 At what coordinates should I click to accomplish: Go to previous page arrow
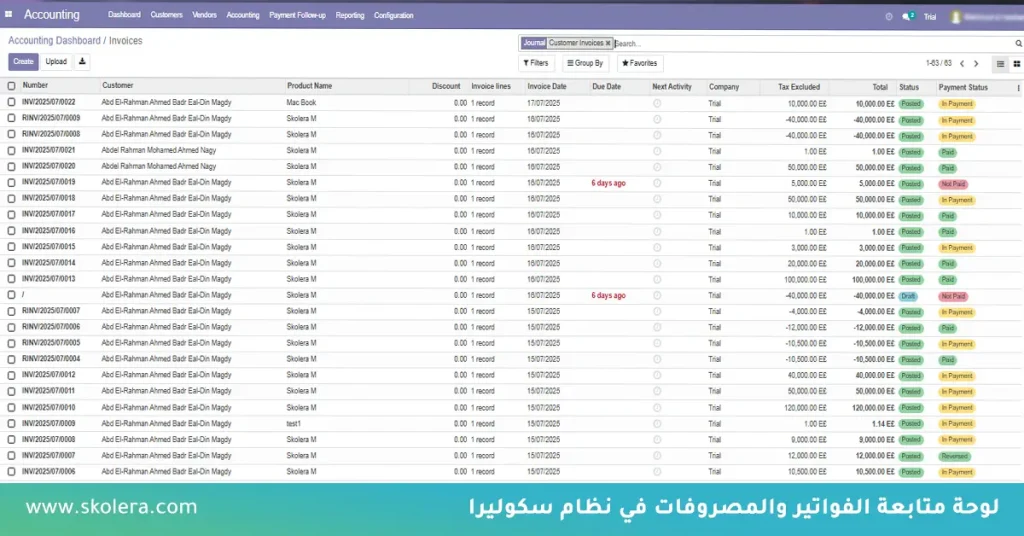pyautogui.click(x=962, y=64)
